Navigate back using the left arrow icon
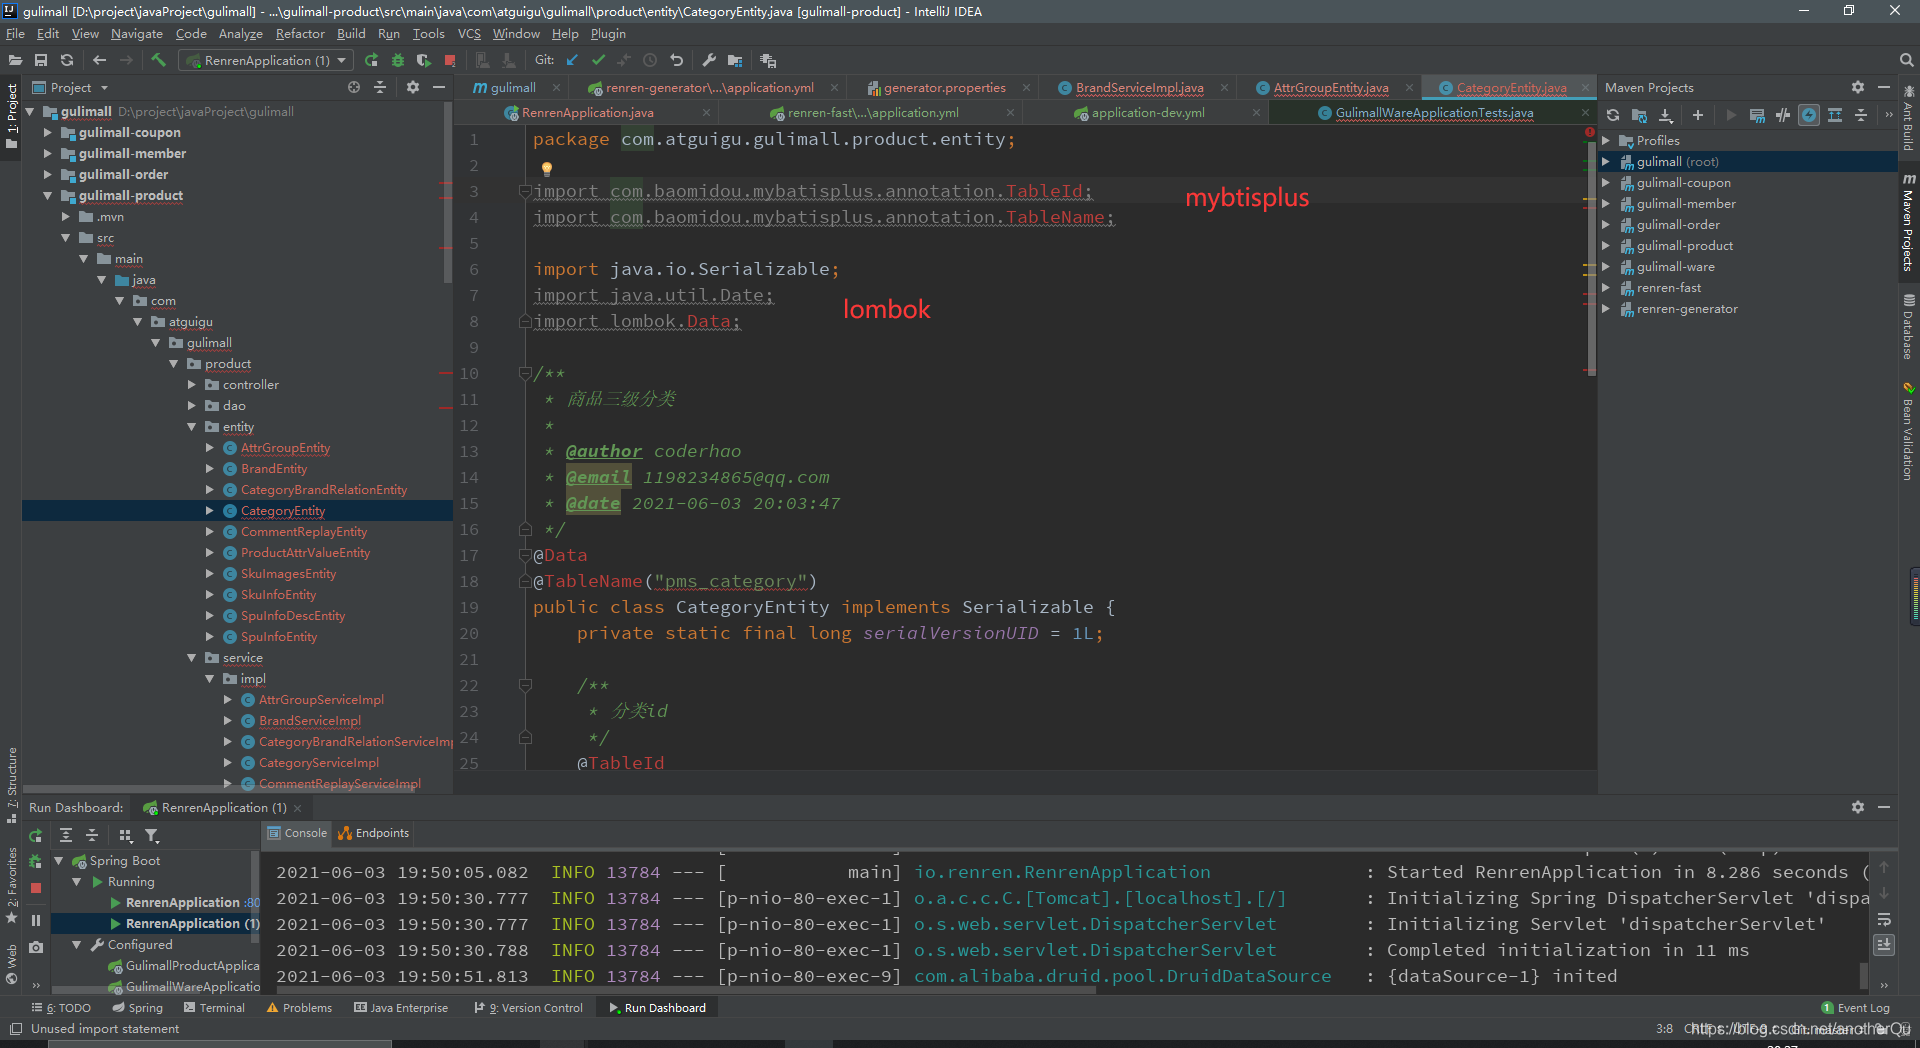 pyautogui.click(x=99, y=60)
